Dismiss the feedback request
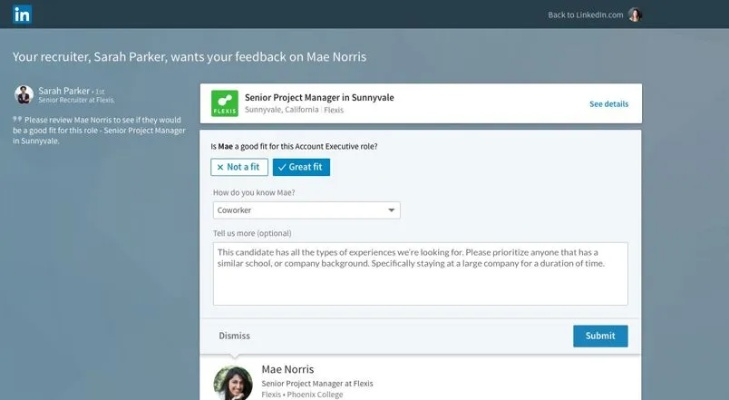This screenshot has width=729, height=400. click(x=234, y=336)
